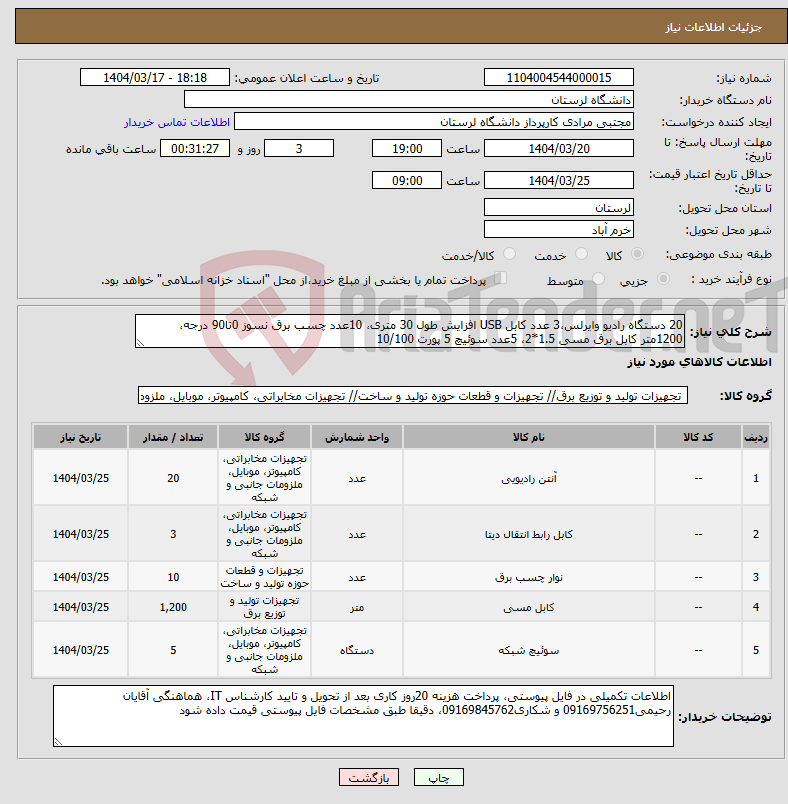Click the deadline time field 19:00
788x804 pixels.
coord(407,149)
